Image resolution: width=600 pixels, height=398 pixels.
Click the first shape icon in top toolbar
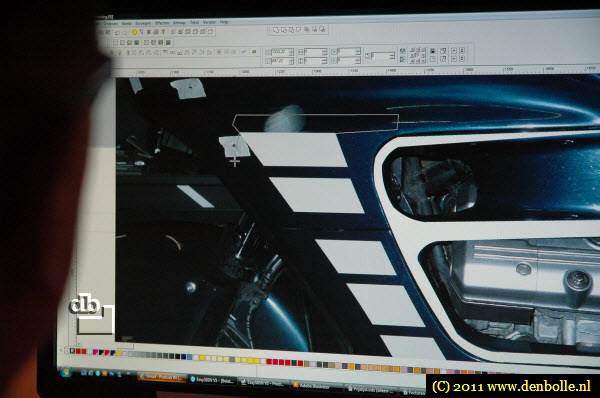276,30
